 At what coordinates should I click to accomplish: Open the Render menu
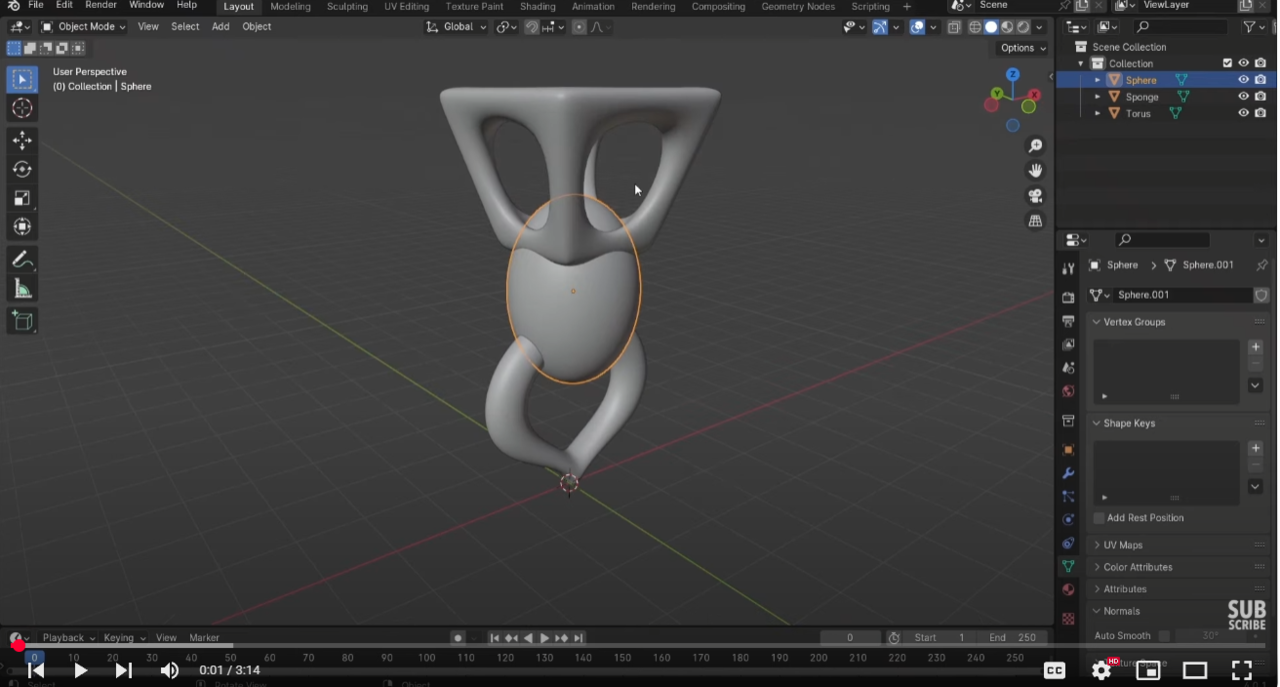101,6
